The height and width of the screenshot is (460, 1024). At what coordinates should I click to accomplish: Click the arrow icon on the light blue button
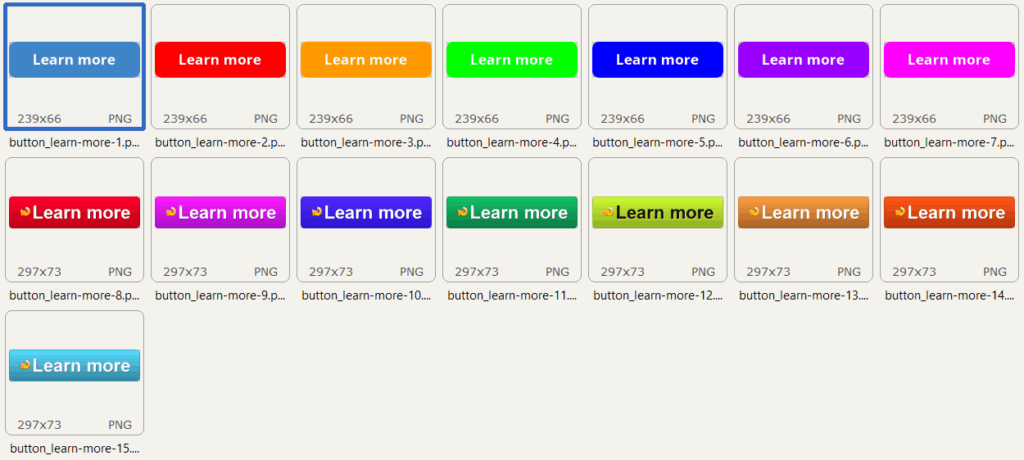coord(25,365)
